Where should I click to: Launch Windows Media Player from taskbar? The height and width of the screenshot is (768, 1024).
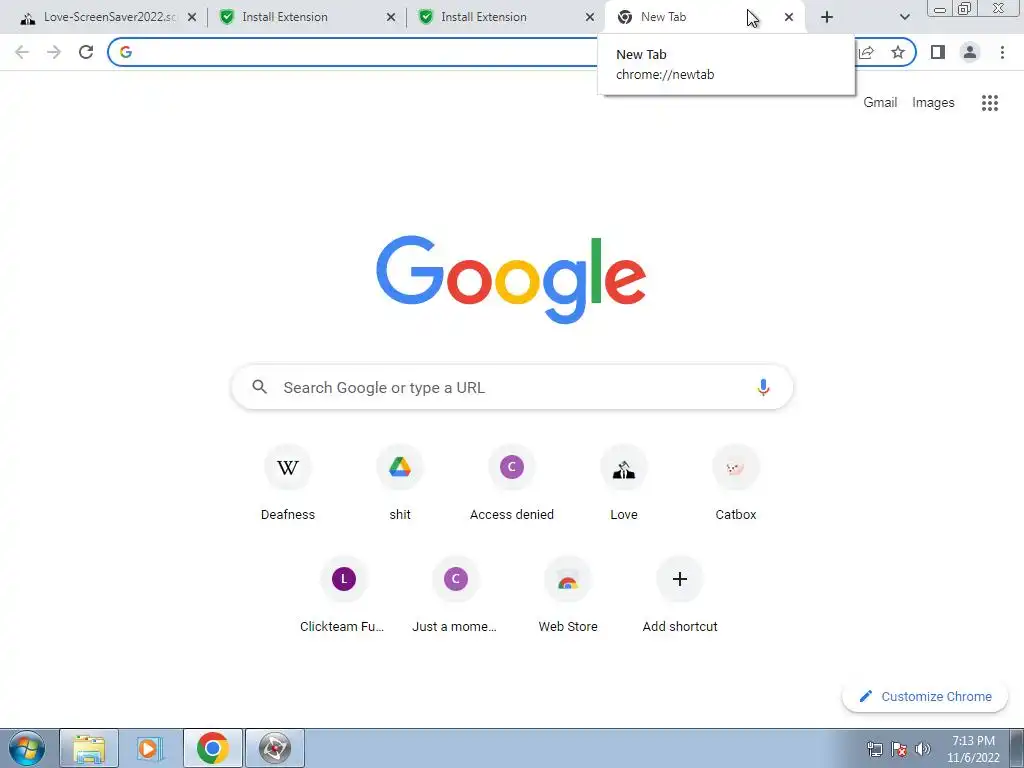(x=150, y=748)
